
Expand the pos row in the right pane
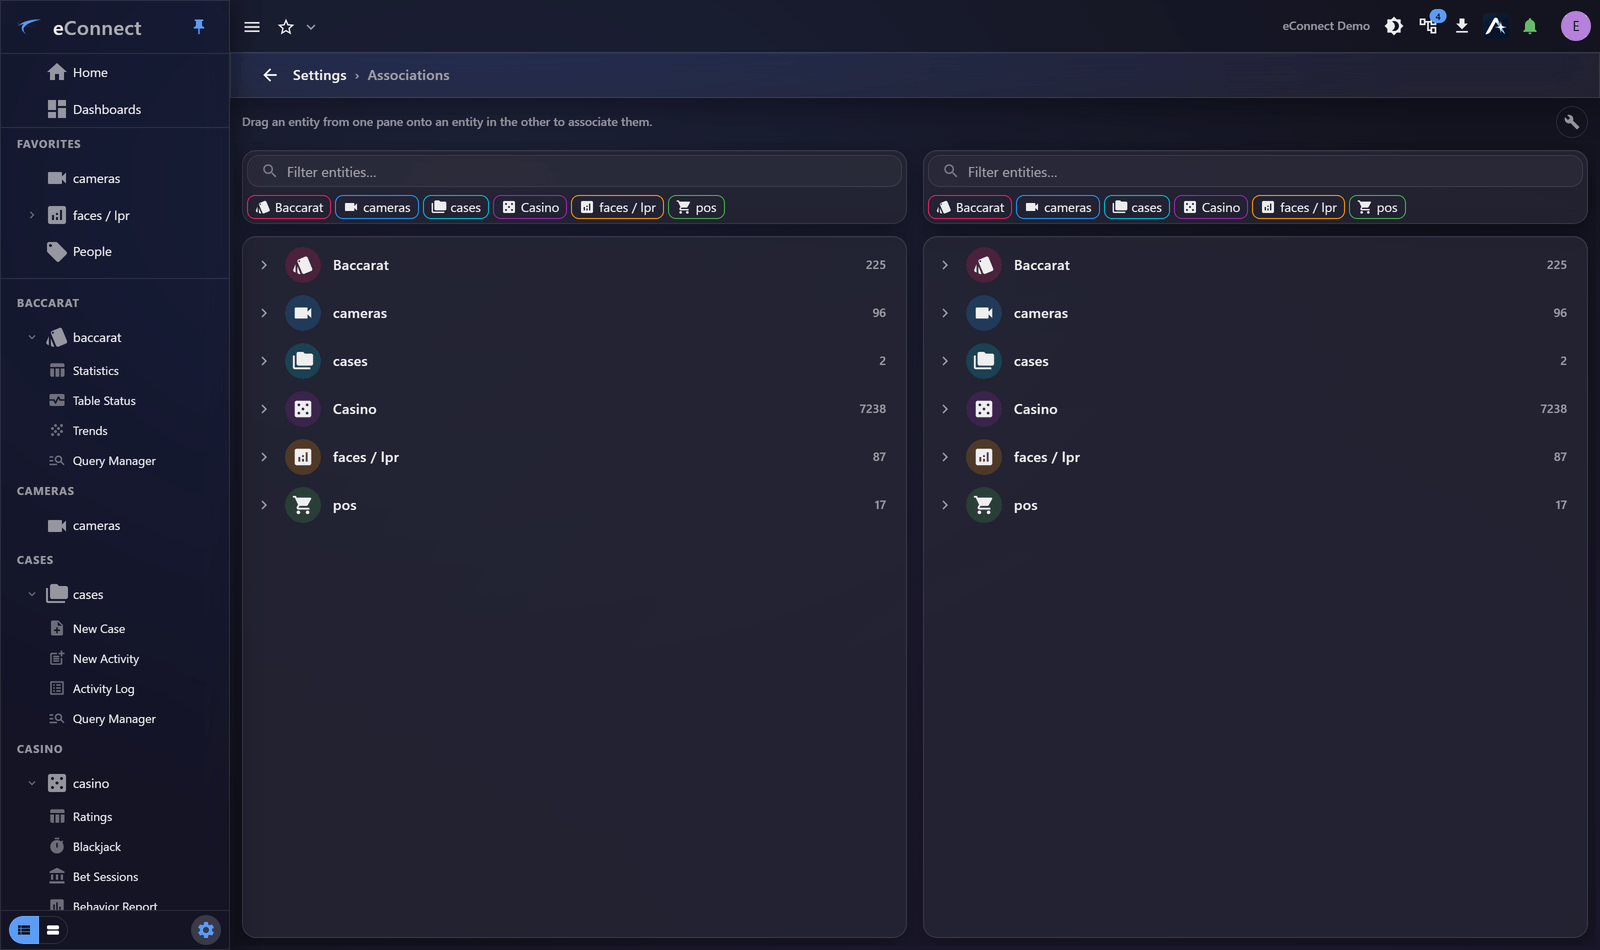click(x=945, y=505)
